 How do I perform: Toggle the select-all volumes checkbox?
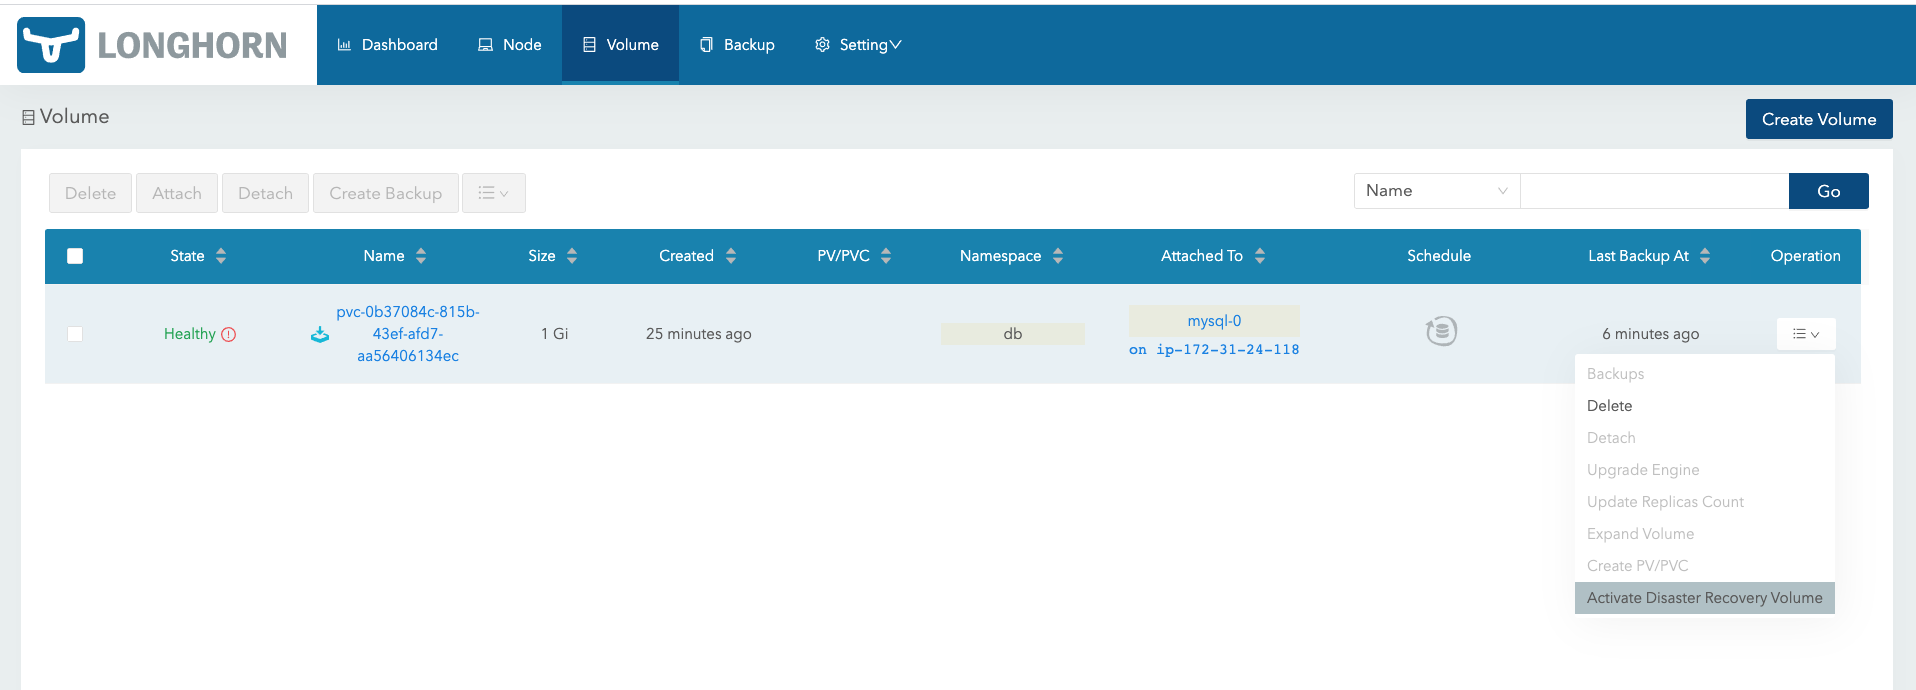[75, 256]
